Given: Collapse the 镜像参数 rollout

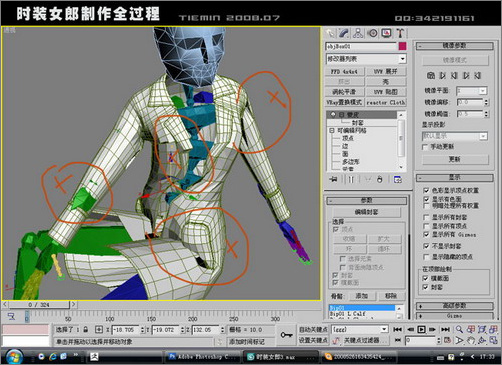Looking at the screenshot, I should coord(455,46).
